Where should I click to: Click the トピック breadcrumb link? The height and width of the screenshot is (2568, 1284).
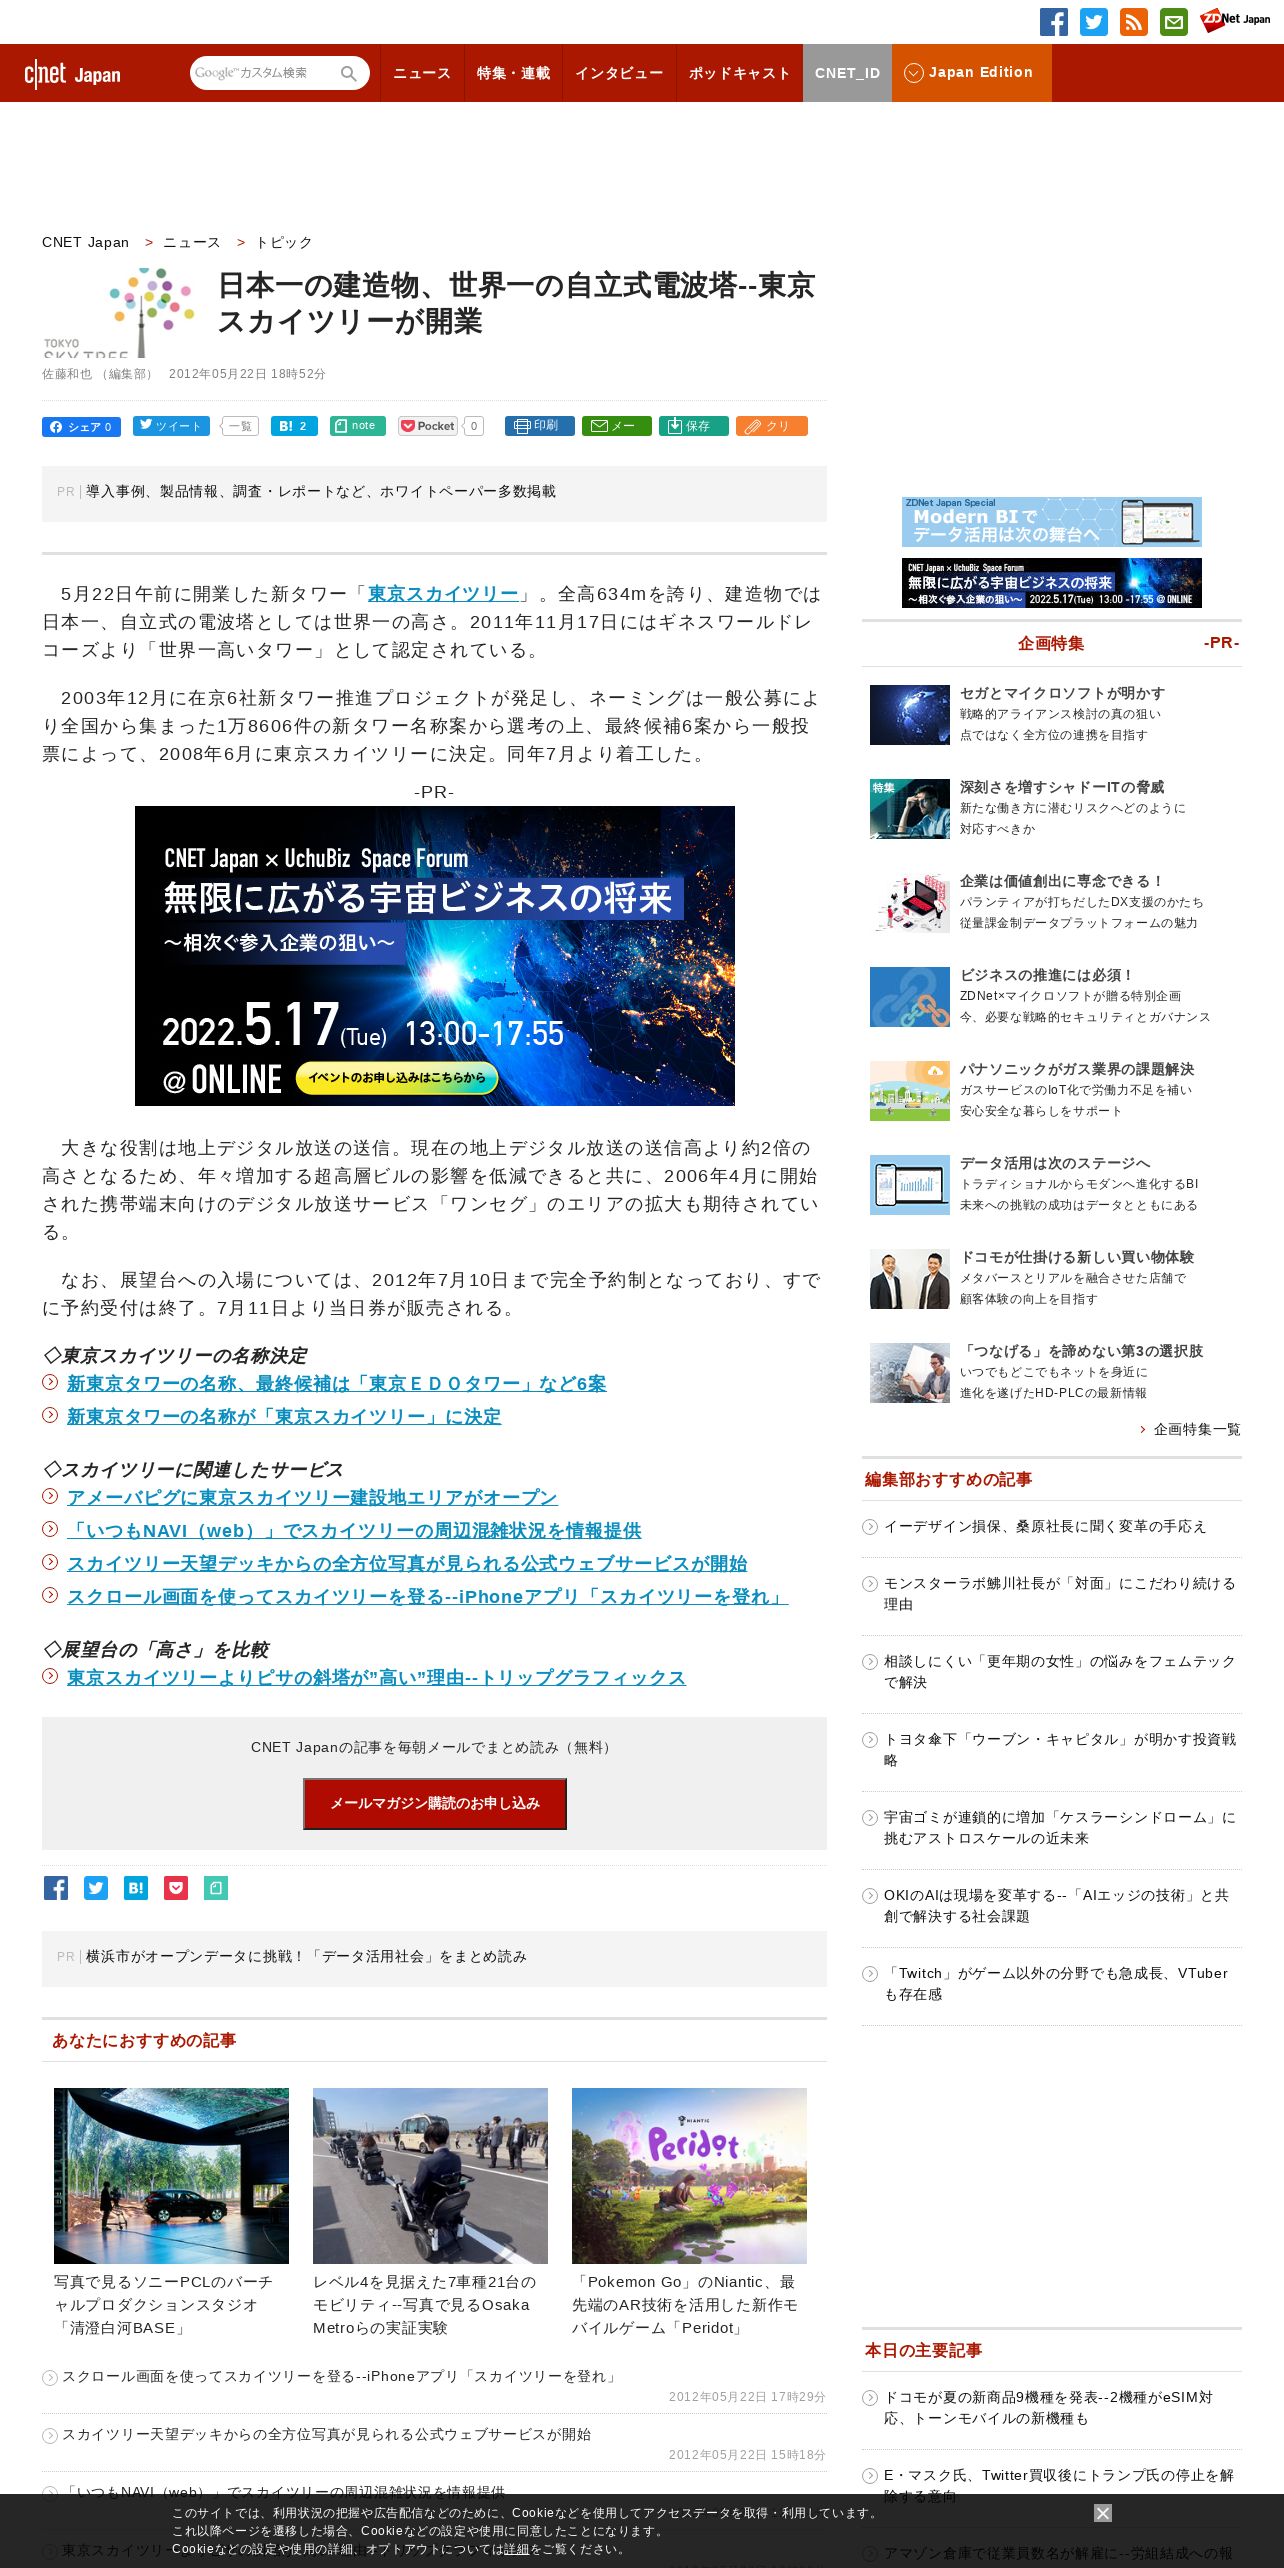(x=284, y=242)
